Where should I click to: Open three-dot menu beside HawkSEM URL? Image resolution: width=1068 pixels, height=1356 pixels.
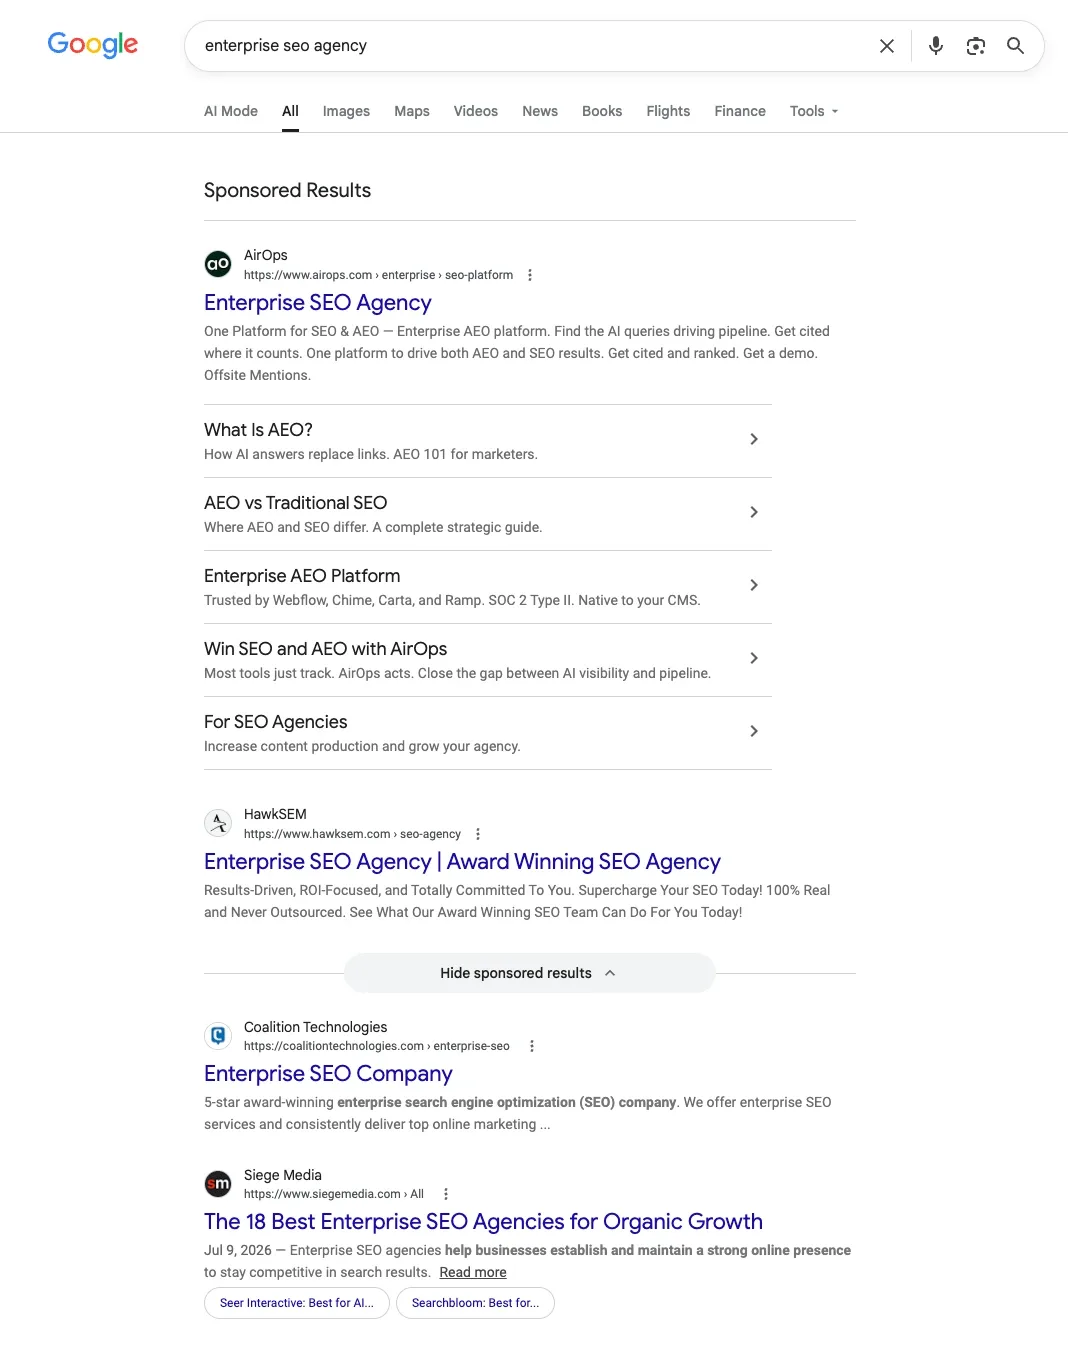click(x=478, y=834)
